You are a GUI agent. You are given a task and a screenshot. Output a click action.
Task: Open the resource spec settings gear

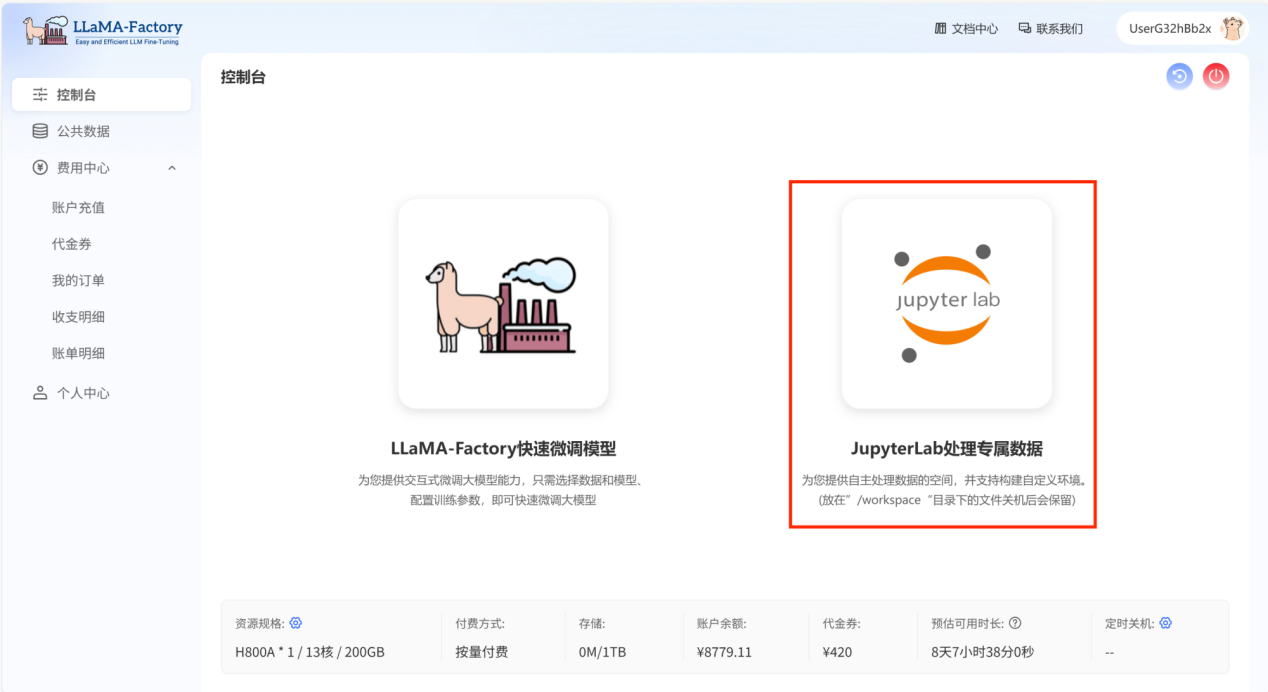[x=295, y=623]
